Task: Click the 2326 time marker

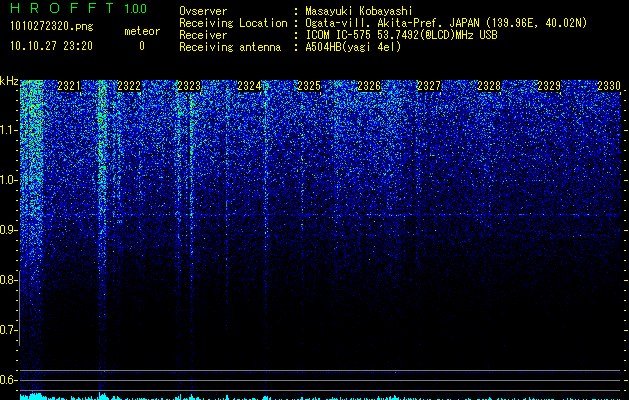Action: (369, 86)
